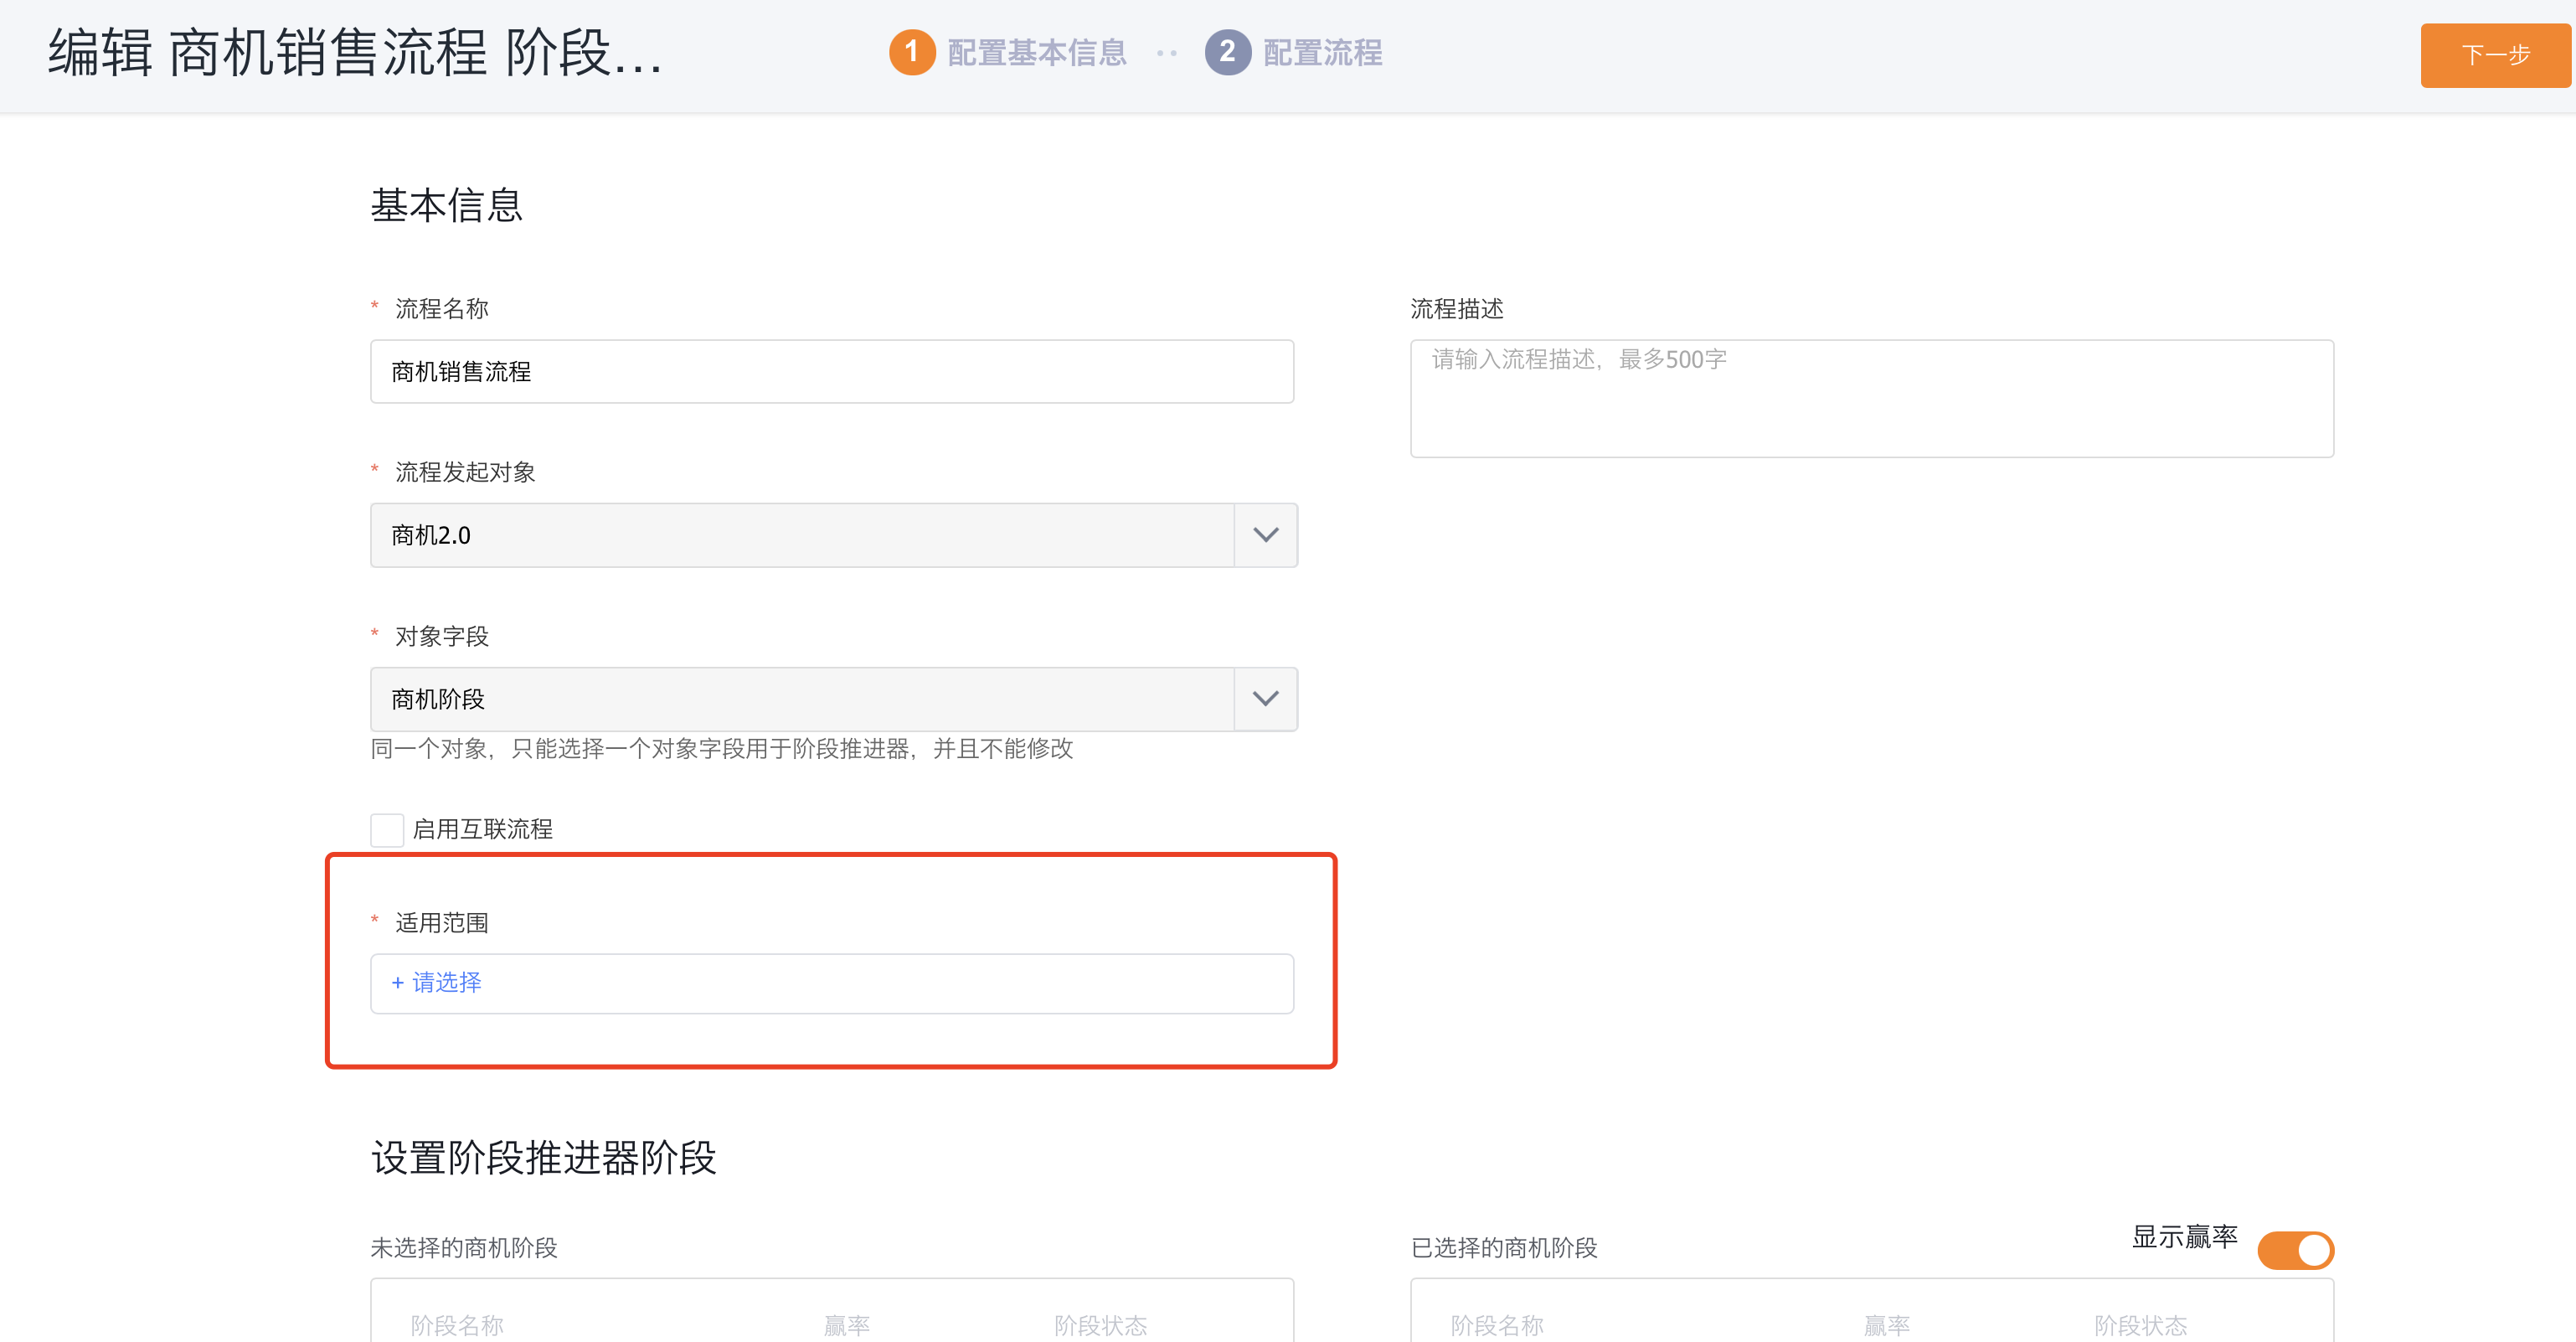Click the 未选择的商机阶段 label
Screen dimensions: 2576x1342
pos(464,1248)
